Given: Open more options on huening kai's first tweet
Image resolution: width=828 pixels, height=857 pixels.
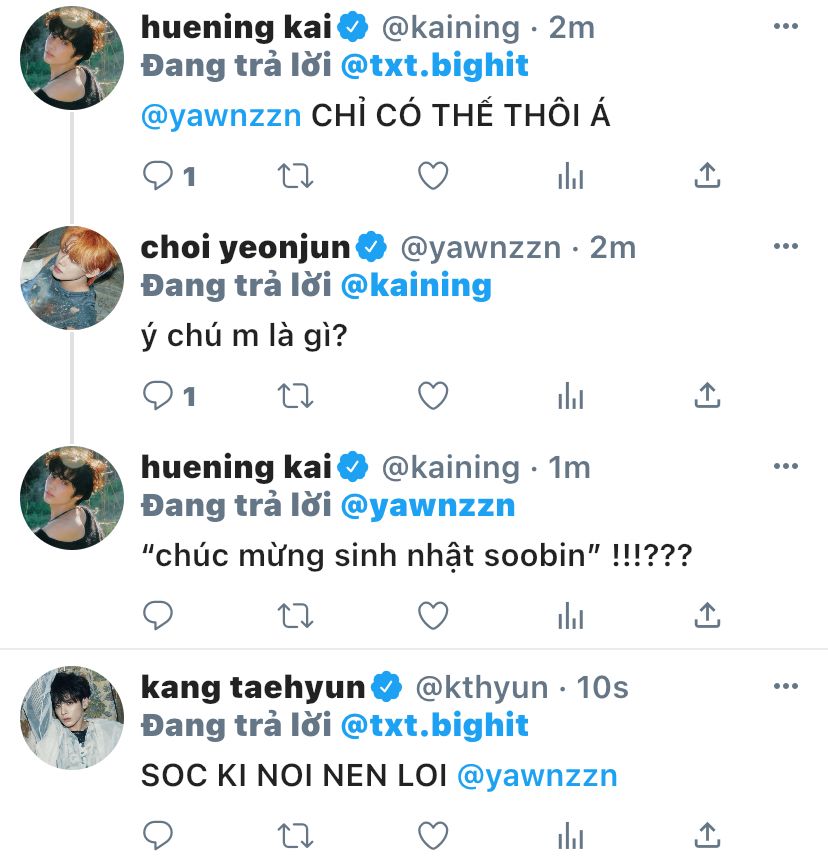Looking at the screenshot, I should pyautogui.click(x=787, y=27).
